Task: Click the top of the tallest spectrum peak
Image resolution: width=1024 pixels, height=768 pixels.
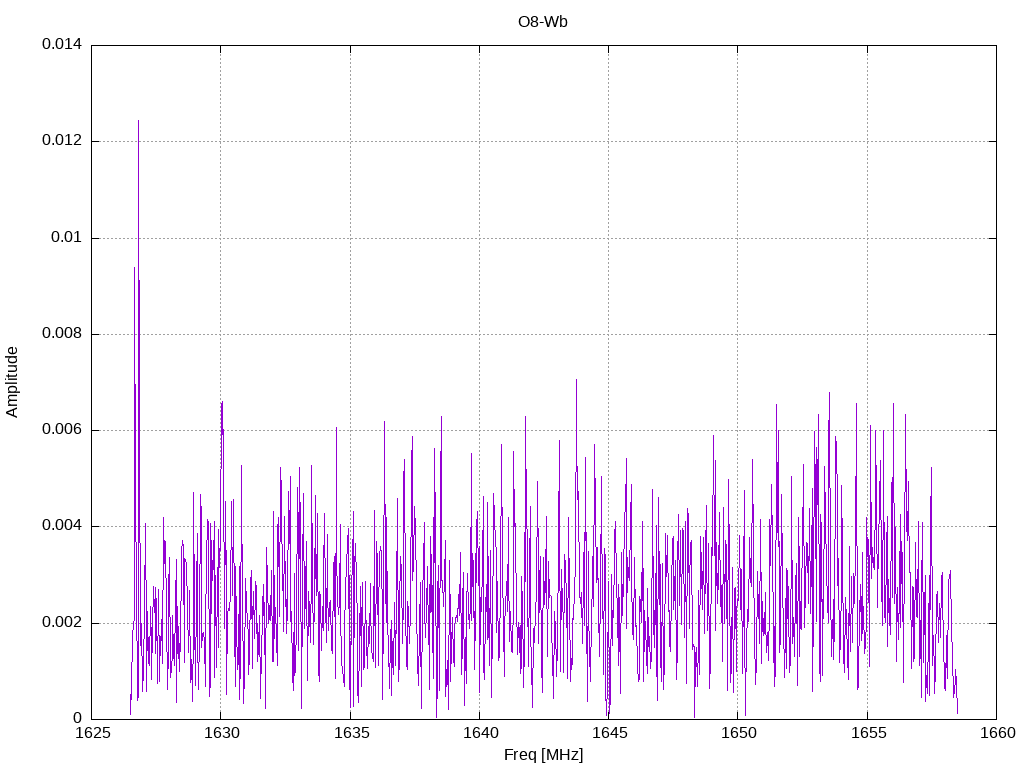Action: pos(138,121)
